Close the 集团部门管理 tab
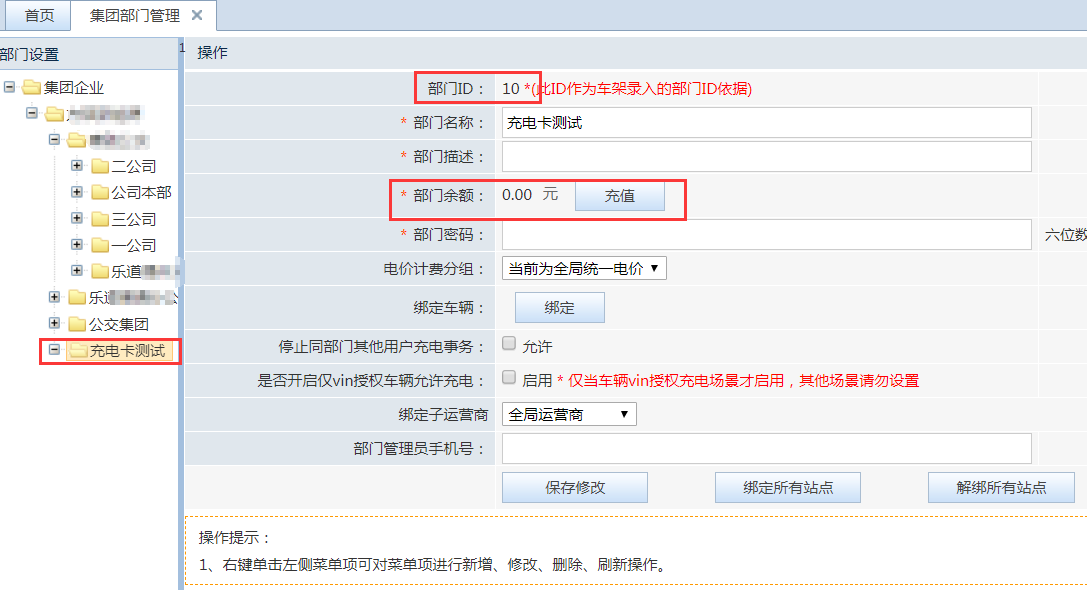Screen dimensions: 1087x590 coord(197,15)
